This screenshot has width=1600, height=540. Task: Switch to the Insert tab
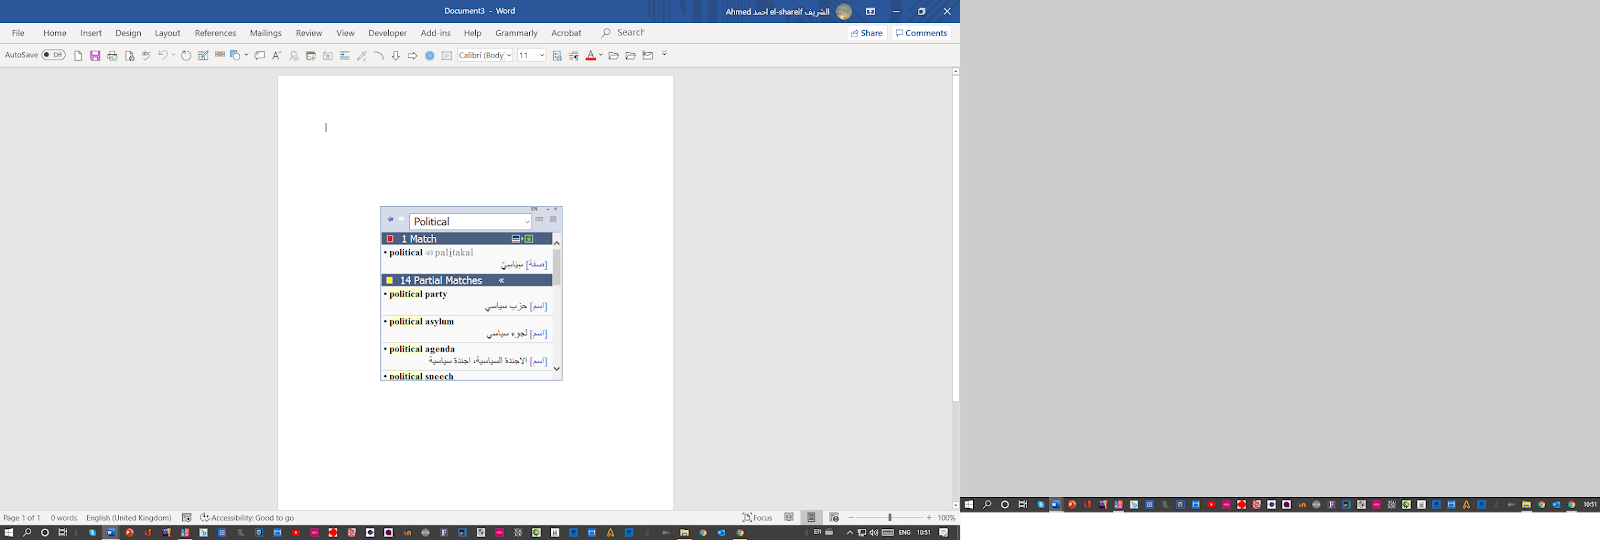pyautogui.click(x=91, y=33)
